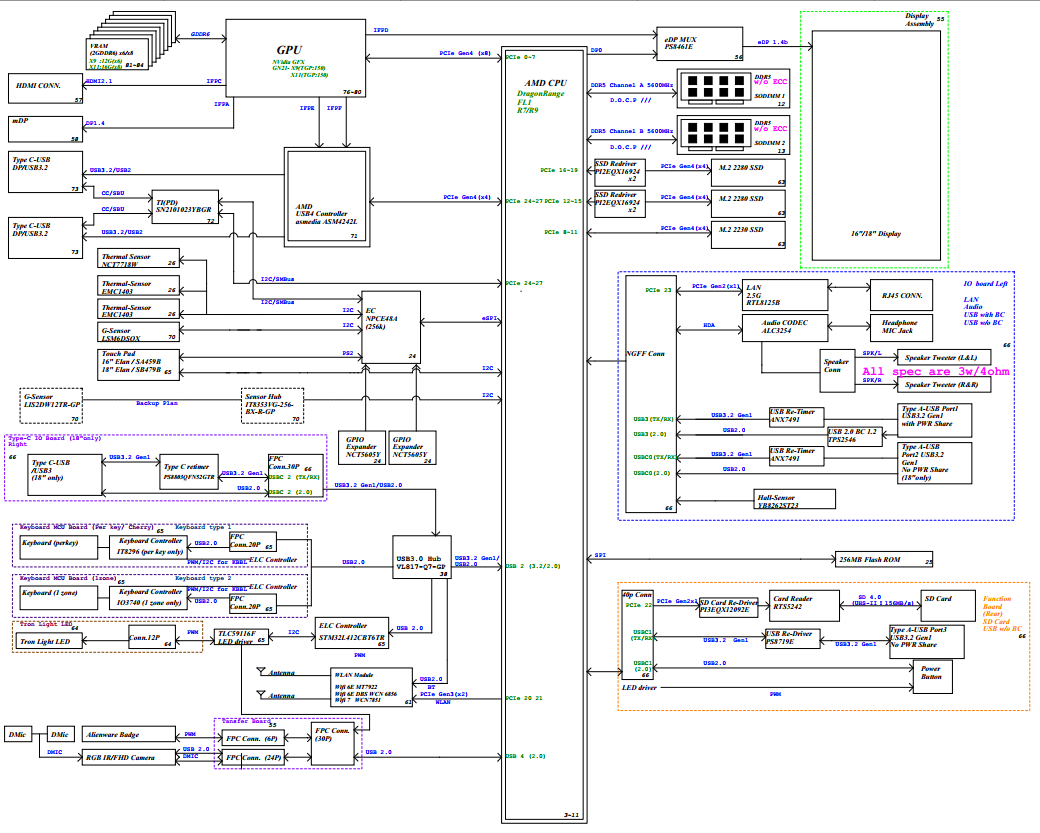The height and width of the screenshot is (833, 1040).
Task: Select the Keyboard (1 zone) block
Action: coord(58,597)
